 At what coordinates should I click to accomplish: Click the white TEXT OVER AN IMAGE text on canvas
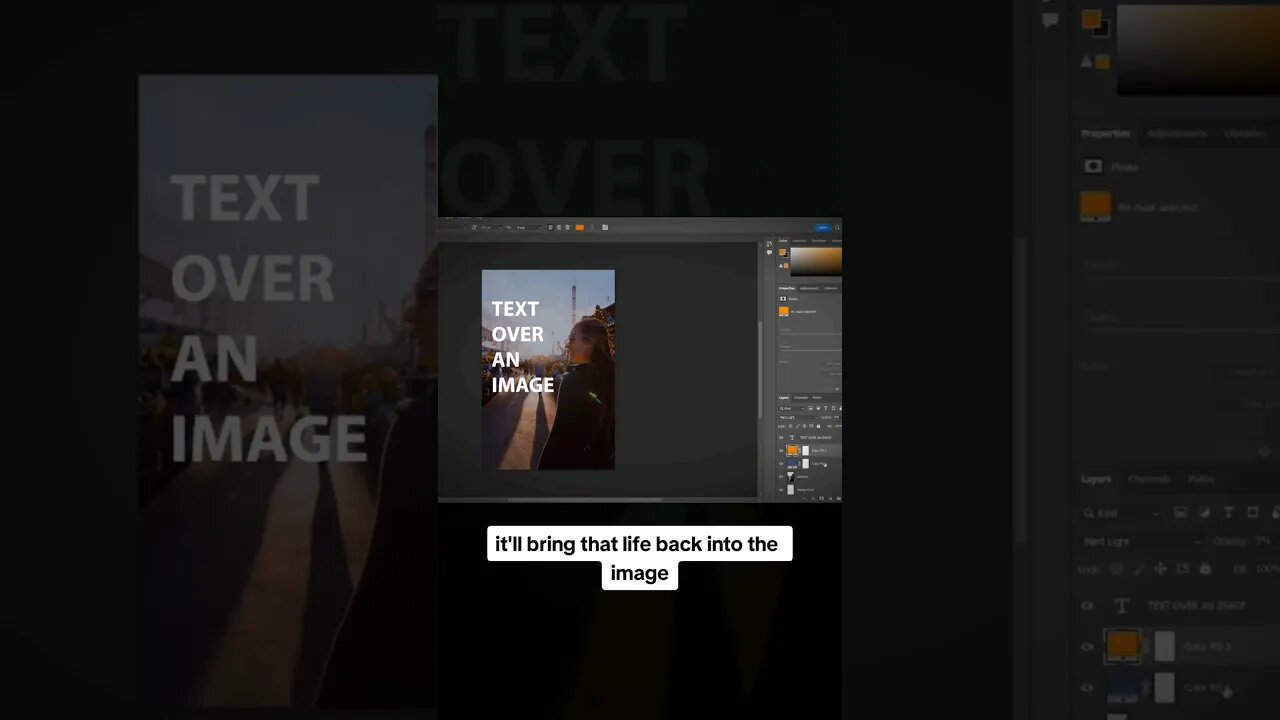click(x=522, y=346)
